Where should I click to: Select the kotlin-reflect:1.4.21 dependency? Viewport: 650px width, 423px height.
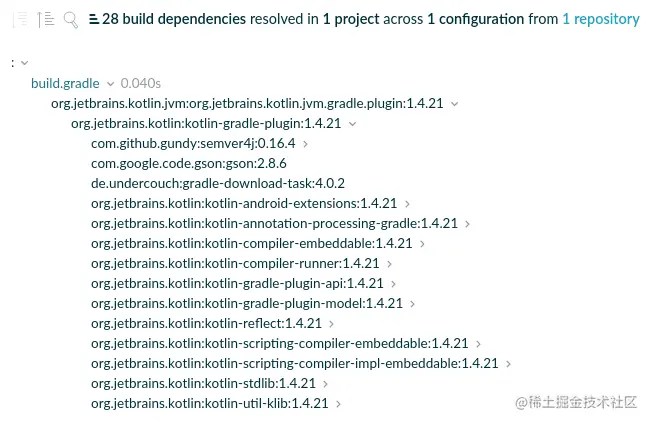206,323
